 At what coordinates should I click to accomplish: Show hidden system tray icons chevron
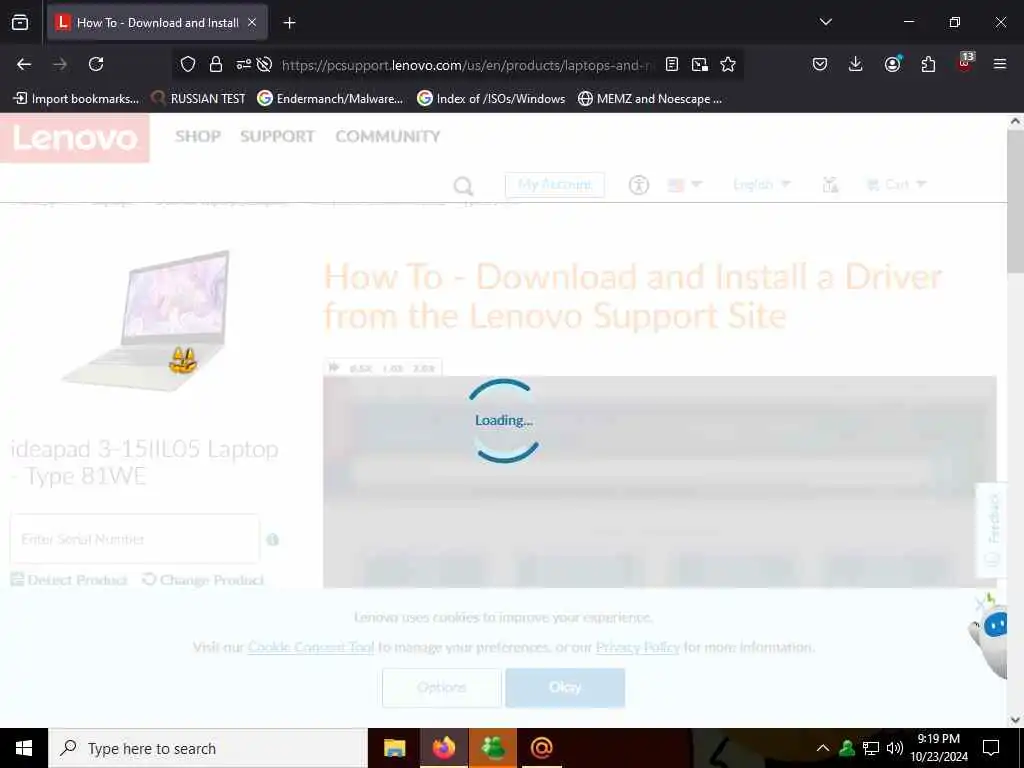coord(823,748)
